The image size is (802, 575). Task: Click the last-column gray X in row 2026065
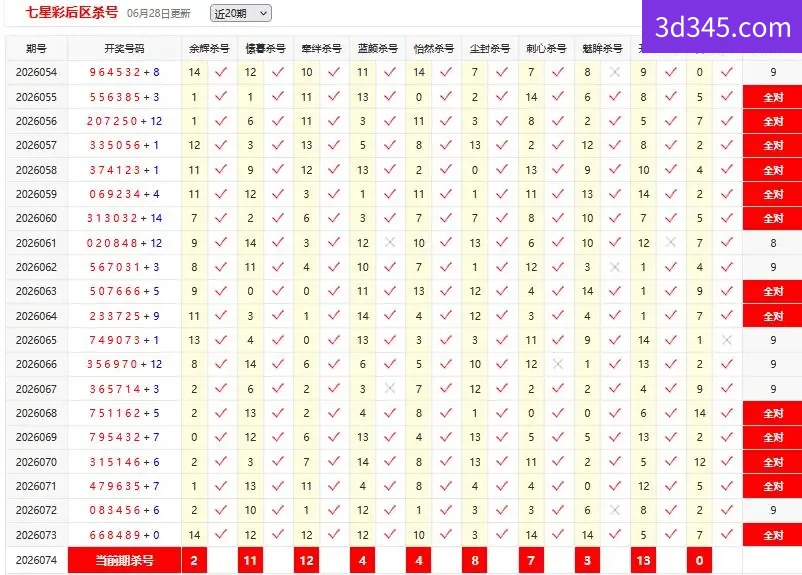click(727, 340)
